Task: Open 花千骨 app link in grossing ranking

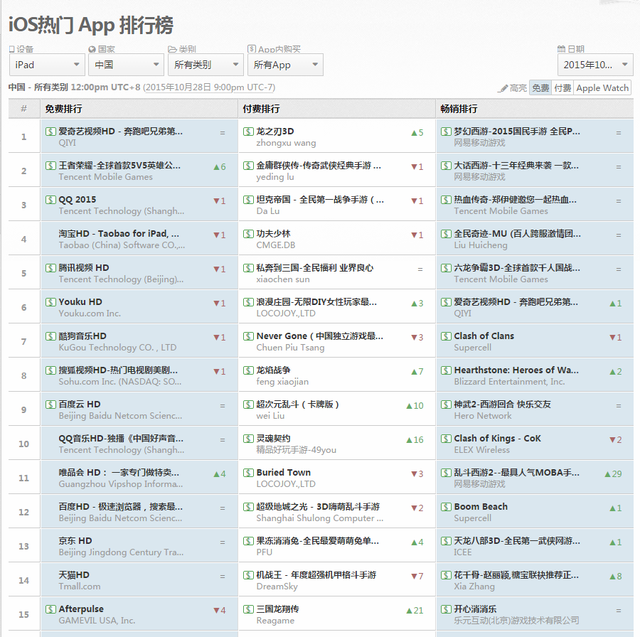Action: [x=516, y=575]
